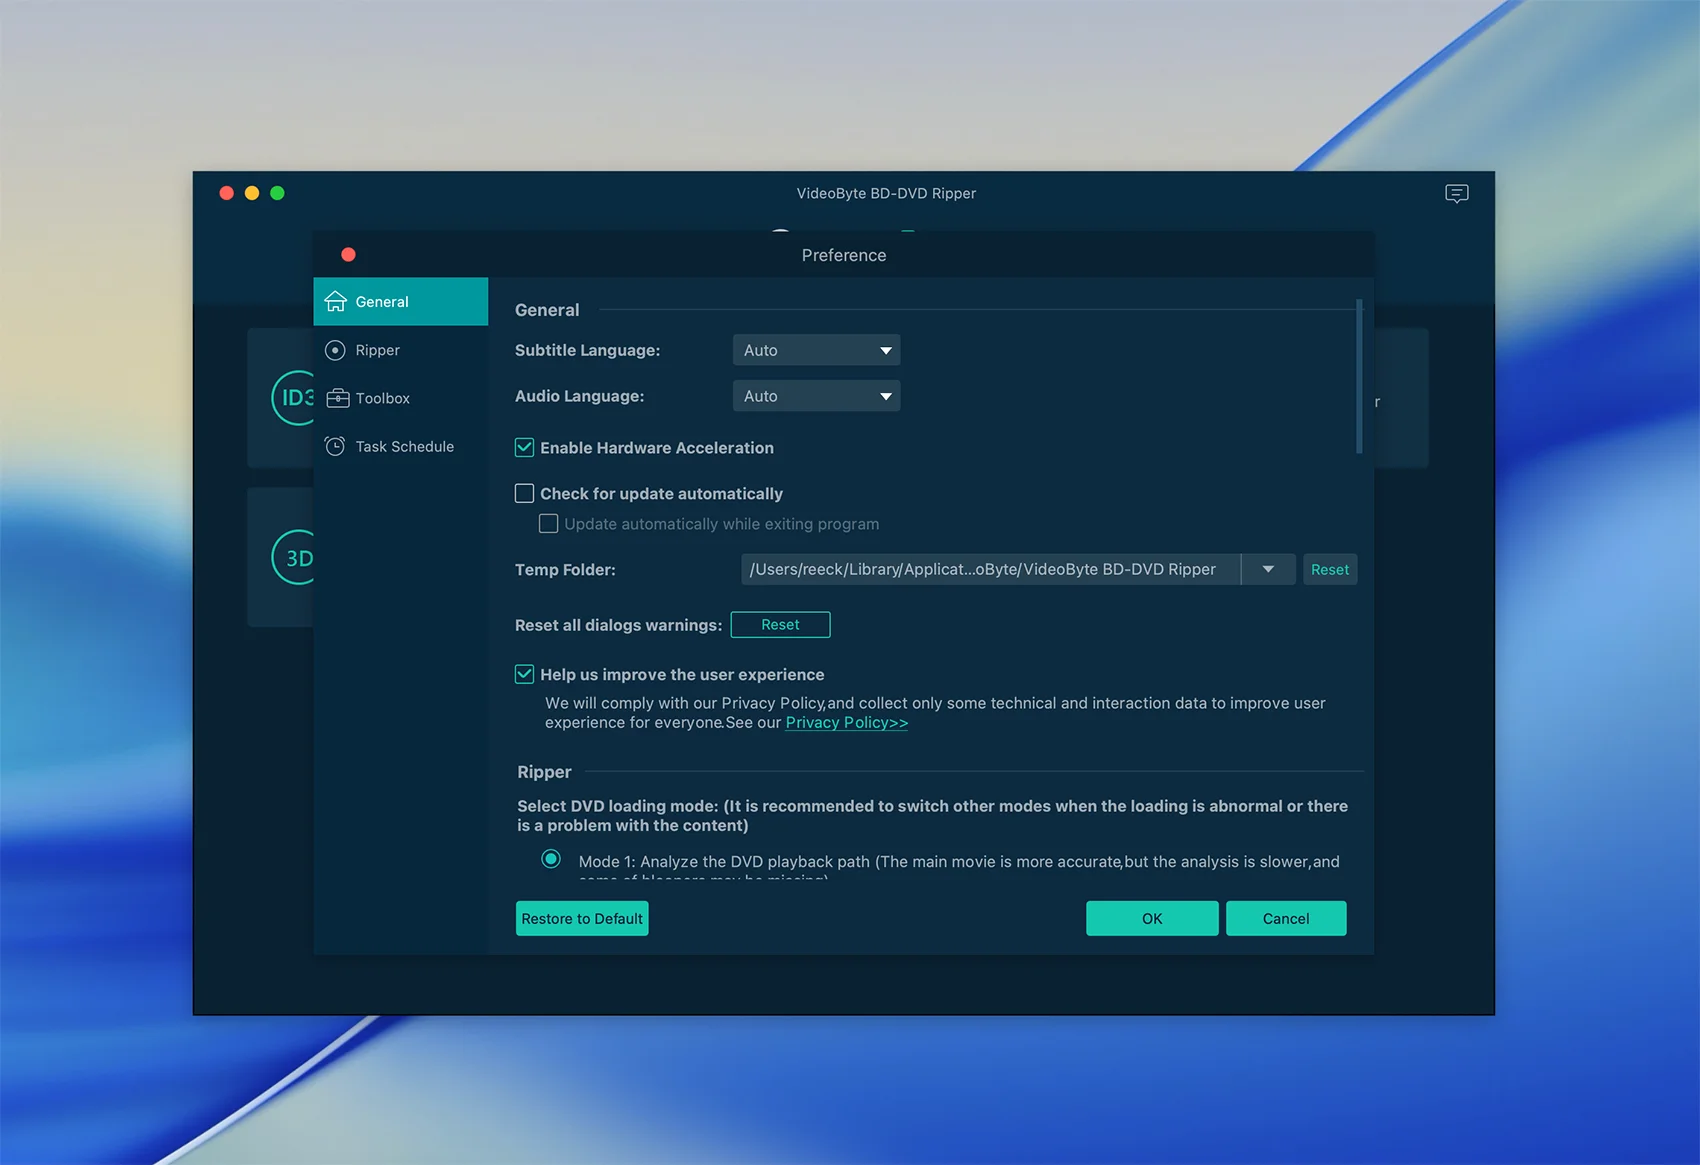
Task: Open the Audio Language dropdown
Action: coord(816,396)
